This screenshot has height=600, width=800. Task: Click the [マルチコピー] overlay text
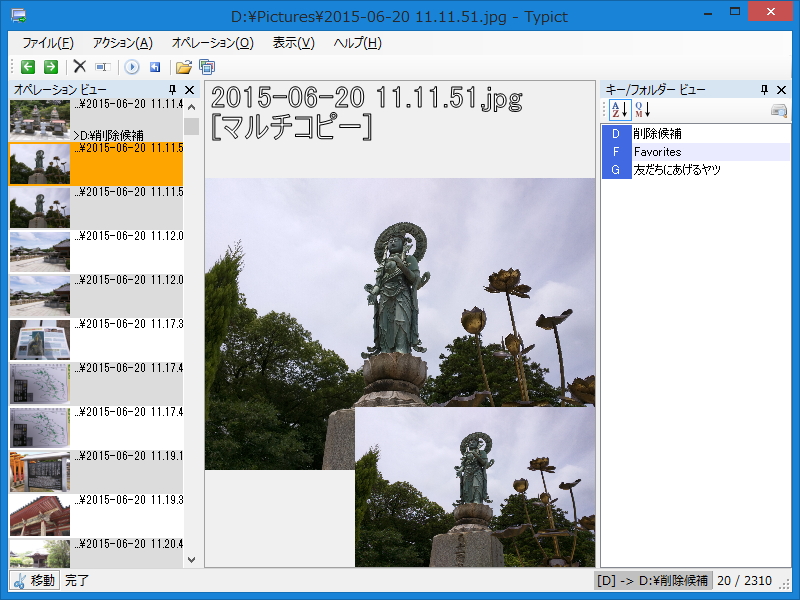click(x=291, y=127)
